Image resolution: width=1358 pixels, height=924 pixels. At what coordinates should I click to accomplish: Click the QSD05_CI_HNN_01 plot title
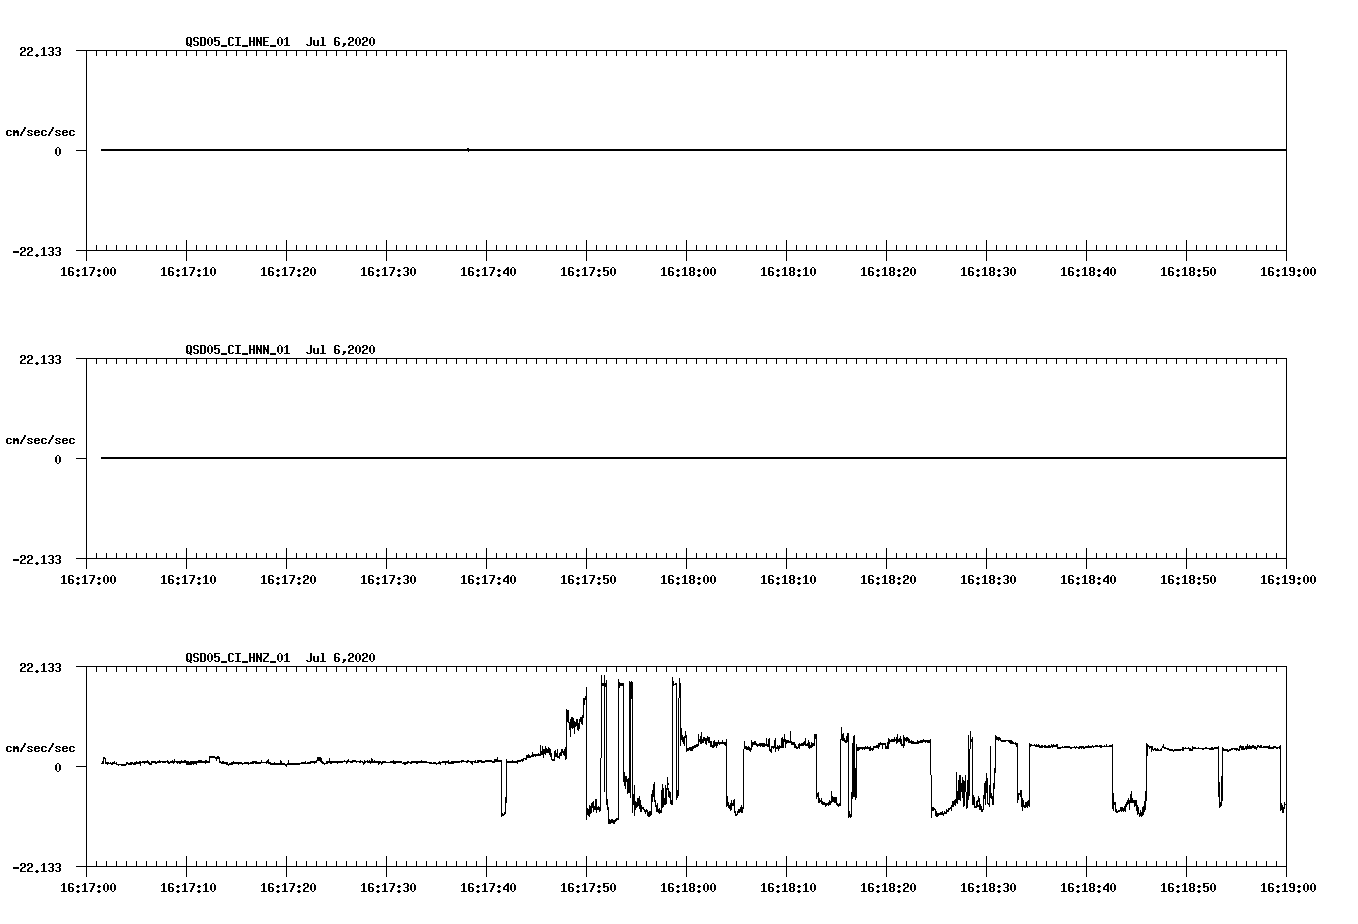281,350
